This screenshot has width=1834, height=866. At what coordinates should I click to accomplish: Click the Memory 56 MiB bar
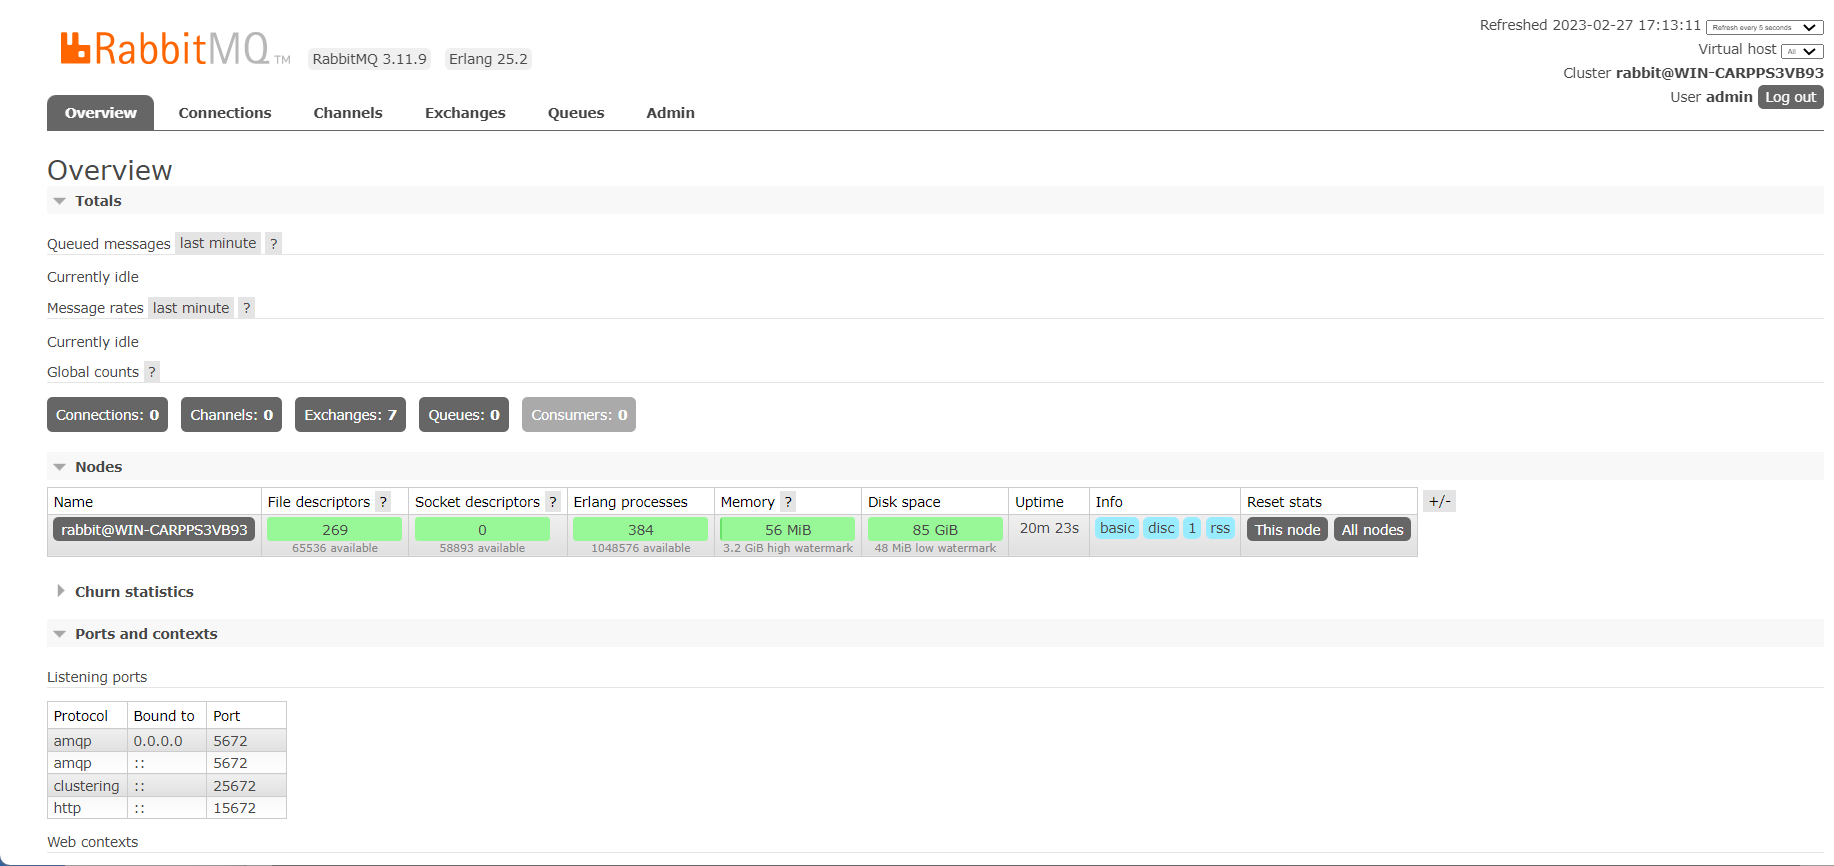[788, 530]
